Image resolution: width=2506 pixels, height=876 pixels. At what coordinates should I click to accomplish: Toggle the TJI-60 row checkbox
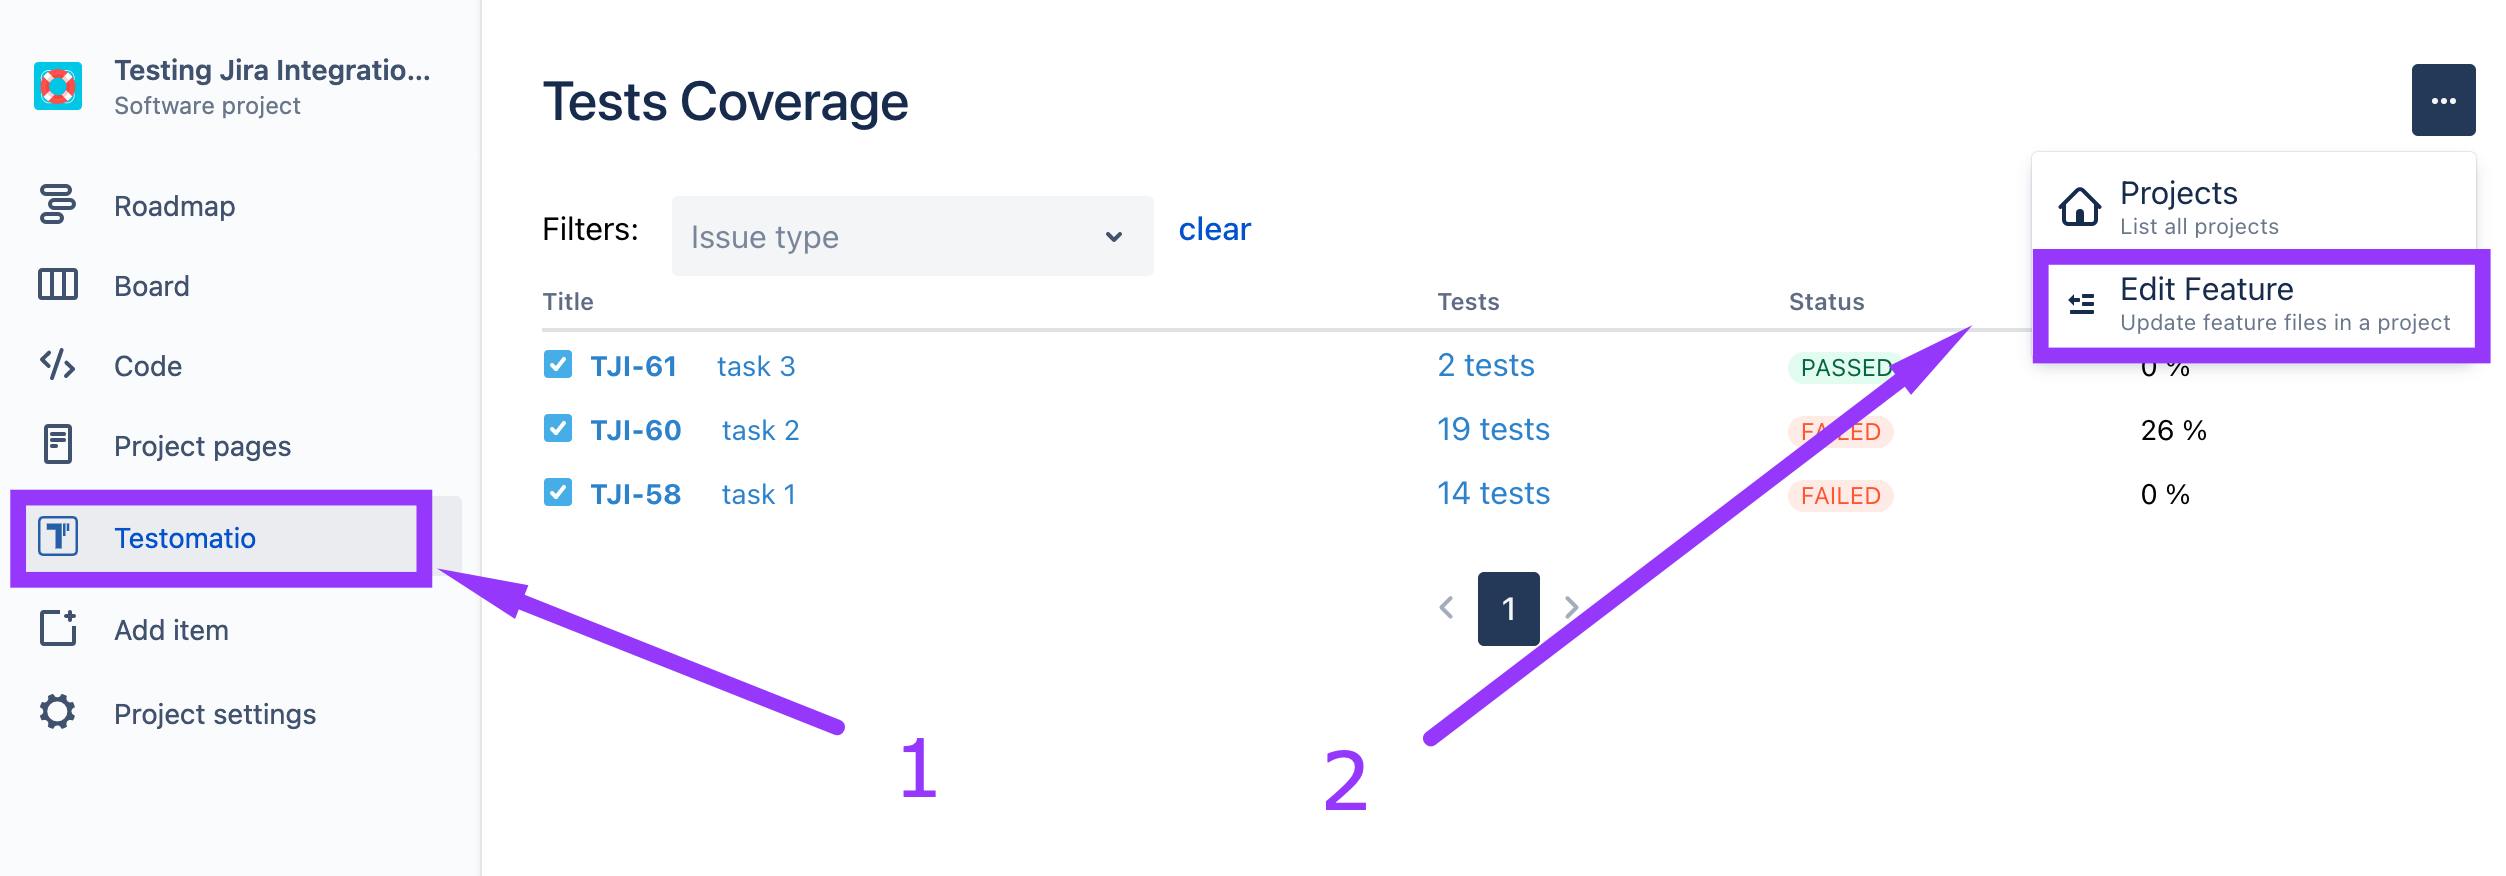point(558,429)
